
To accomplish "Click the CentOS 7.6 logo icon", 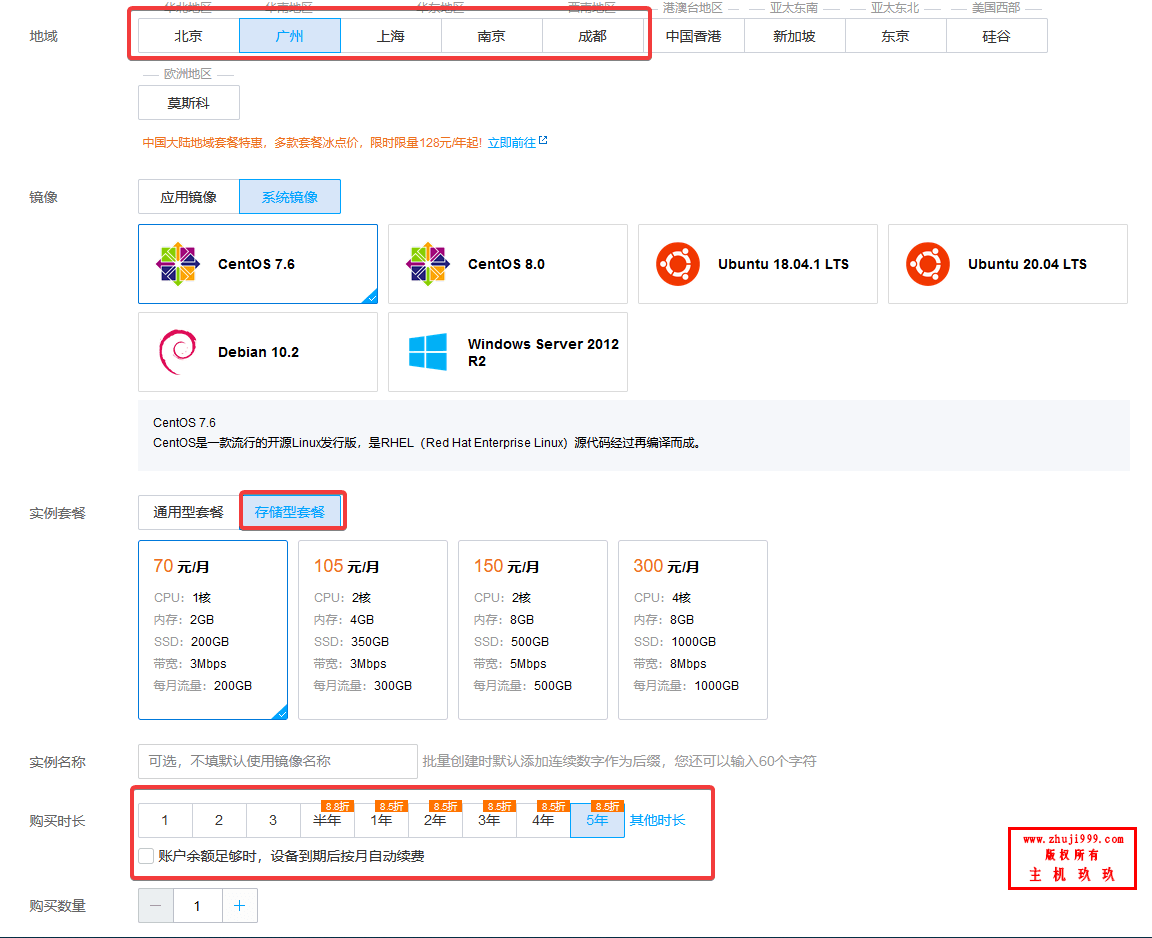I will pos(178,264).
